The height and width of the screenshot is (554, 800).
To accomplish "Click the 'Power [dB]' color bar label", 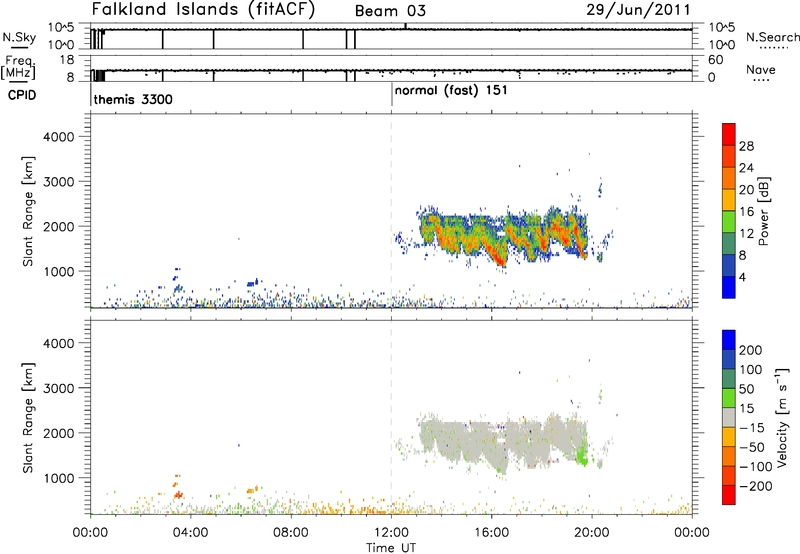I will tap(763, 211).
